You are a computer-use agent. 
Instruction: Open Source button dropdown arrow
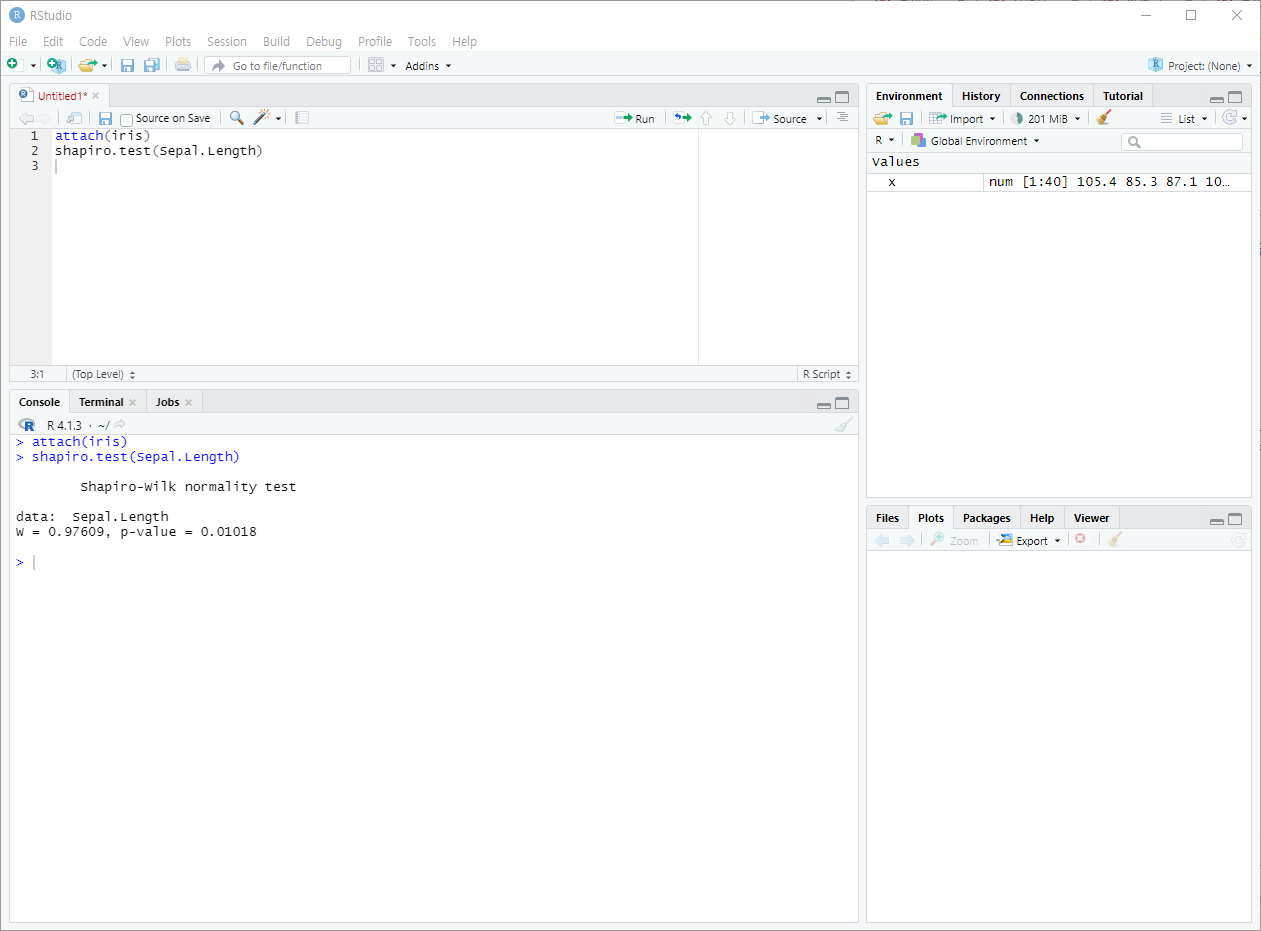(819, 119)
